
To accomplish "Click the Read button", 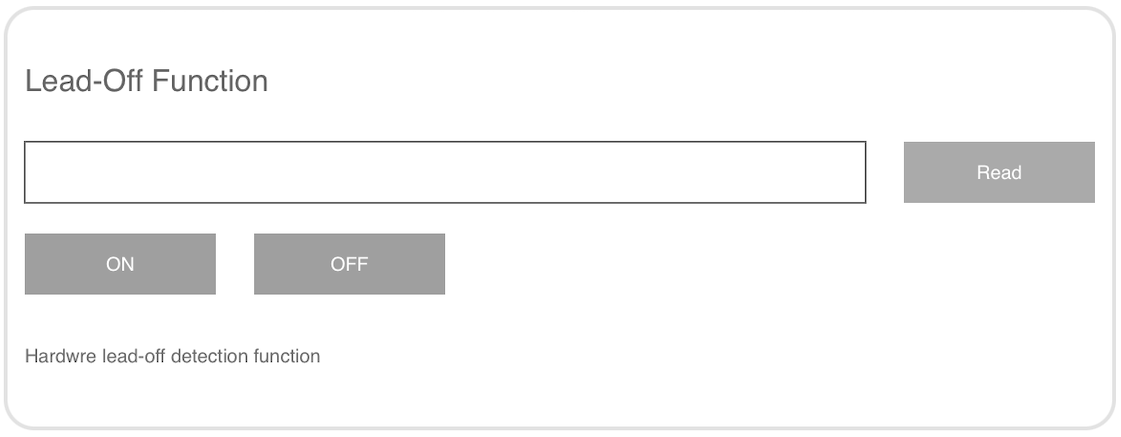I will (x=998, y=172).
